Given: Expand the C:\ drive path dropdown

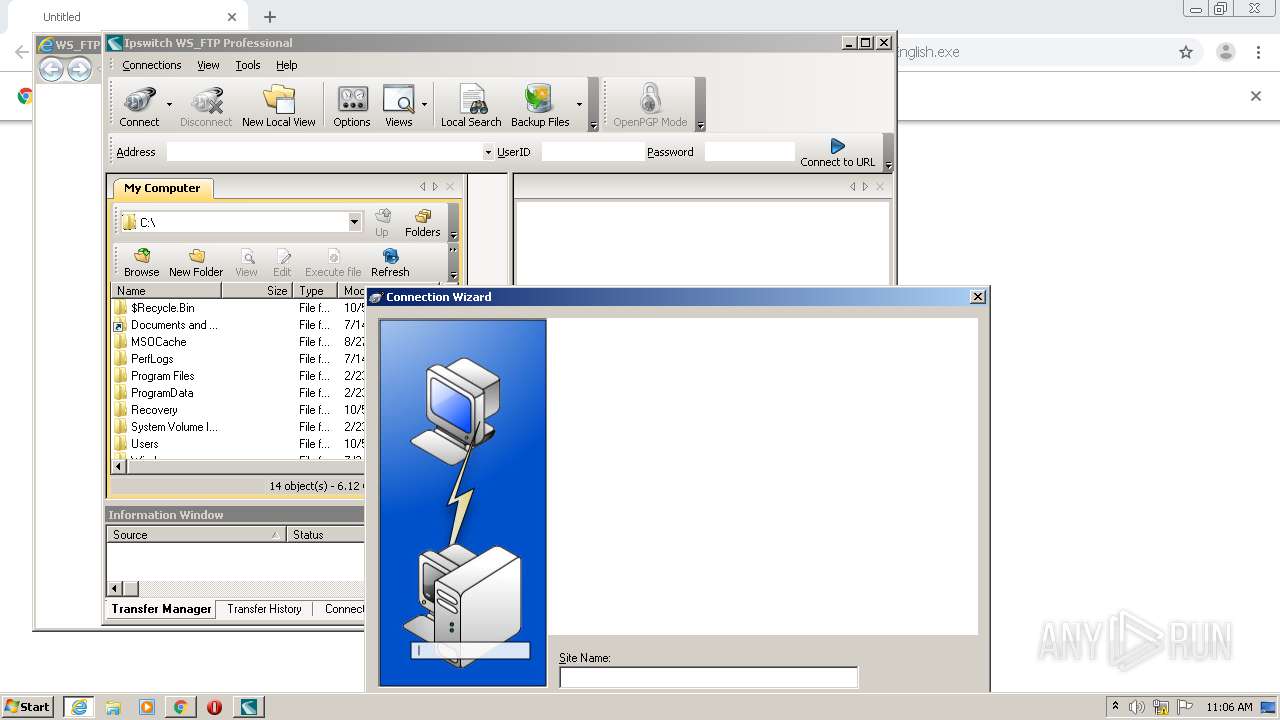Looking at the screenshot, I should click(x=354, y=222).
